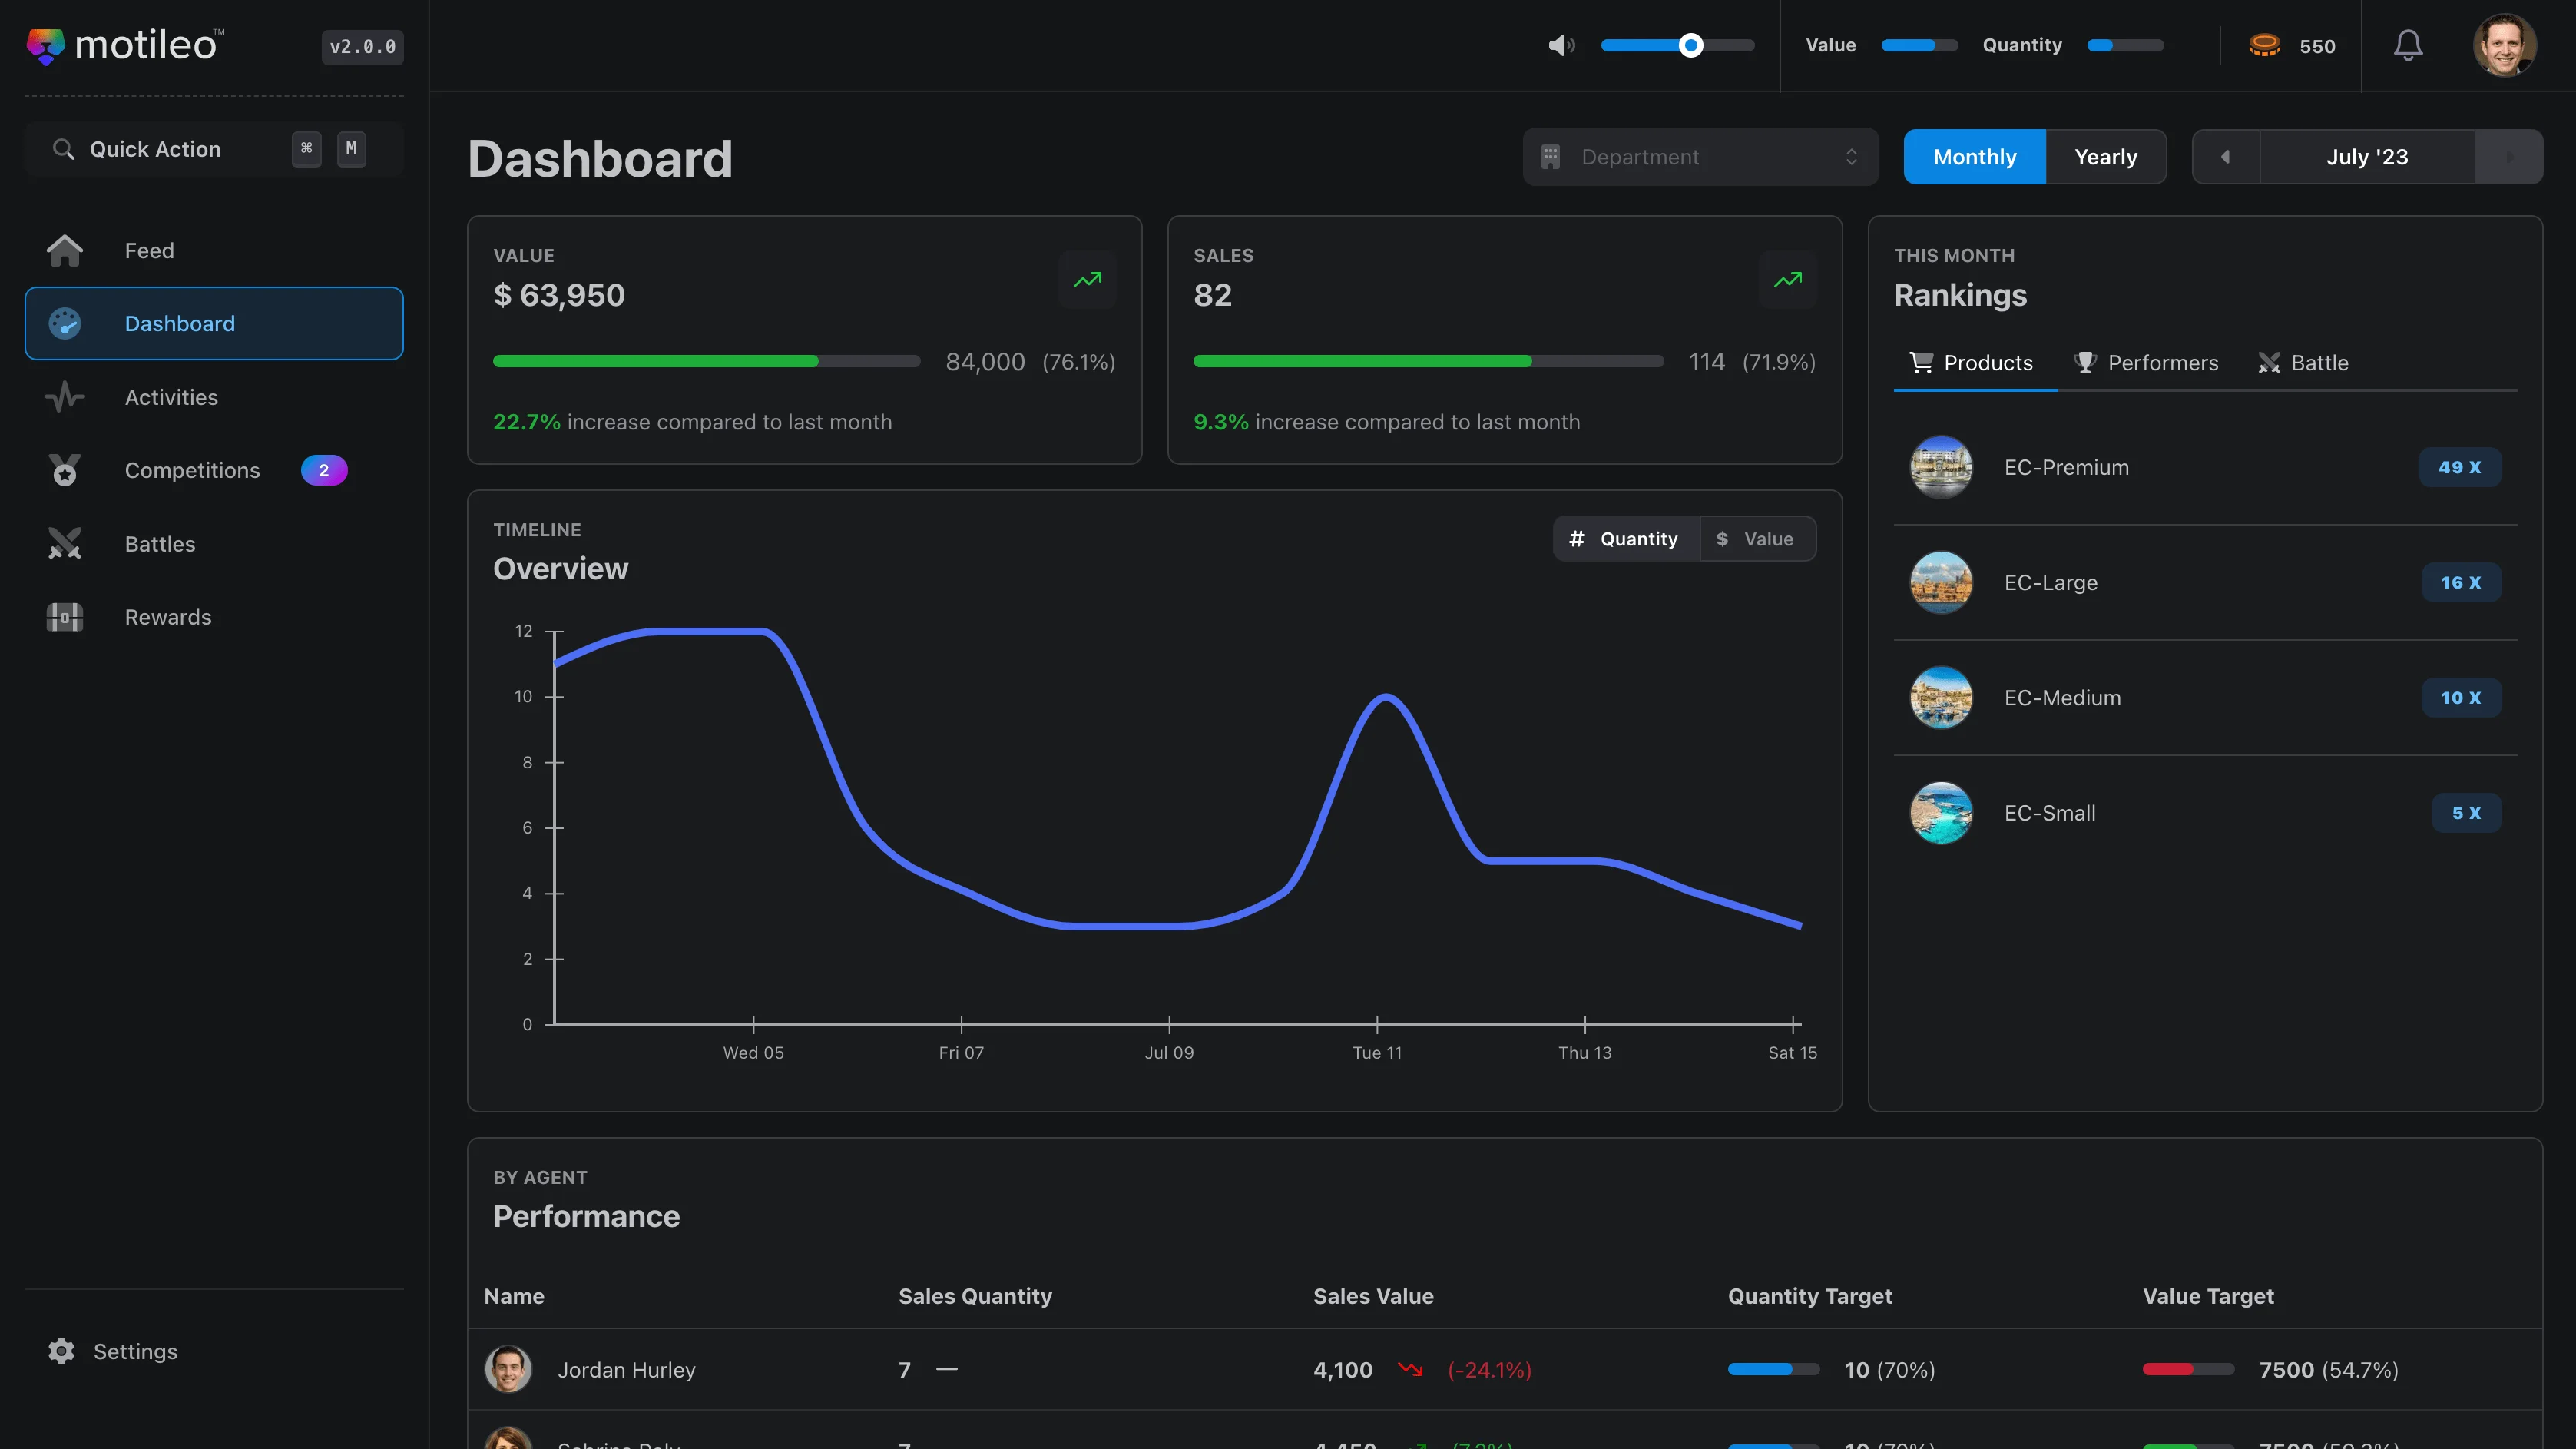This screenshot has height=1449, width=2576.
Task: Click the motileo logo
Action: (125, 45)
